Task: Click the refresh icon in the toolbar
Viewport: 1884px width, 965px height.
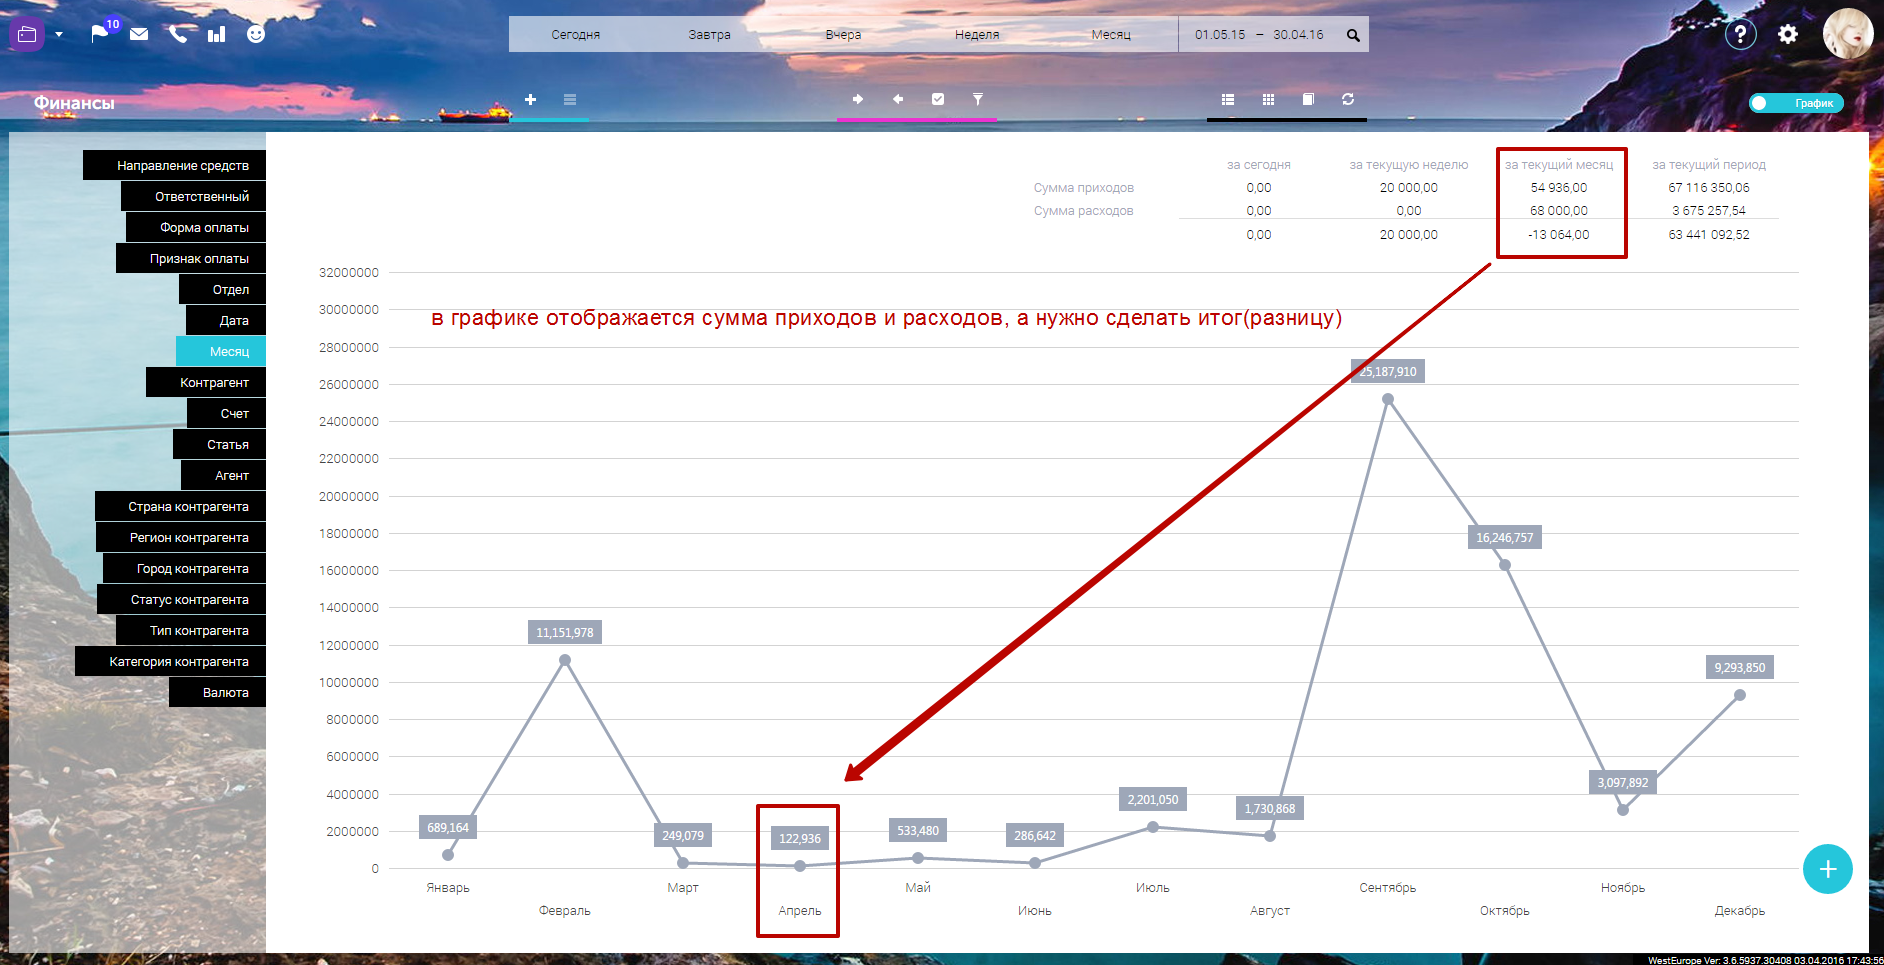Action: click(1348, 99)
